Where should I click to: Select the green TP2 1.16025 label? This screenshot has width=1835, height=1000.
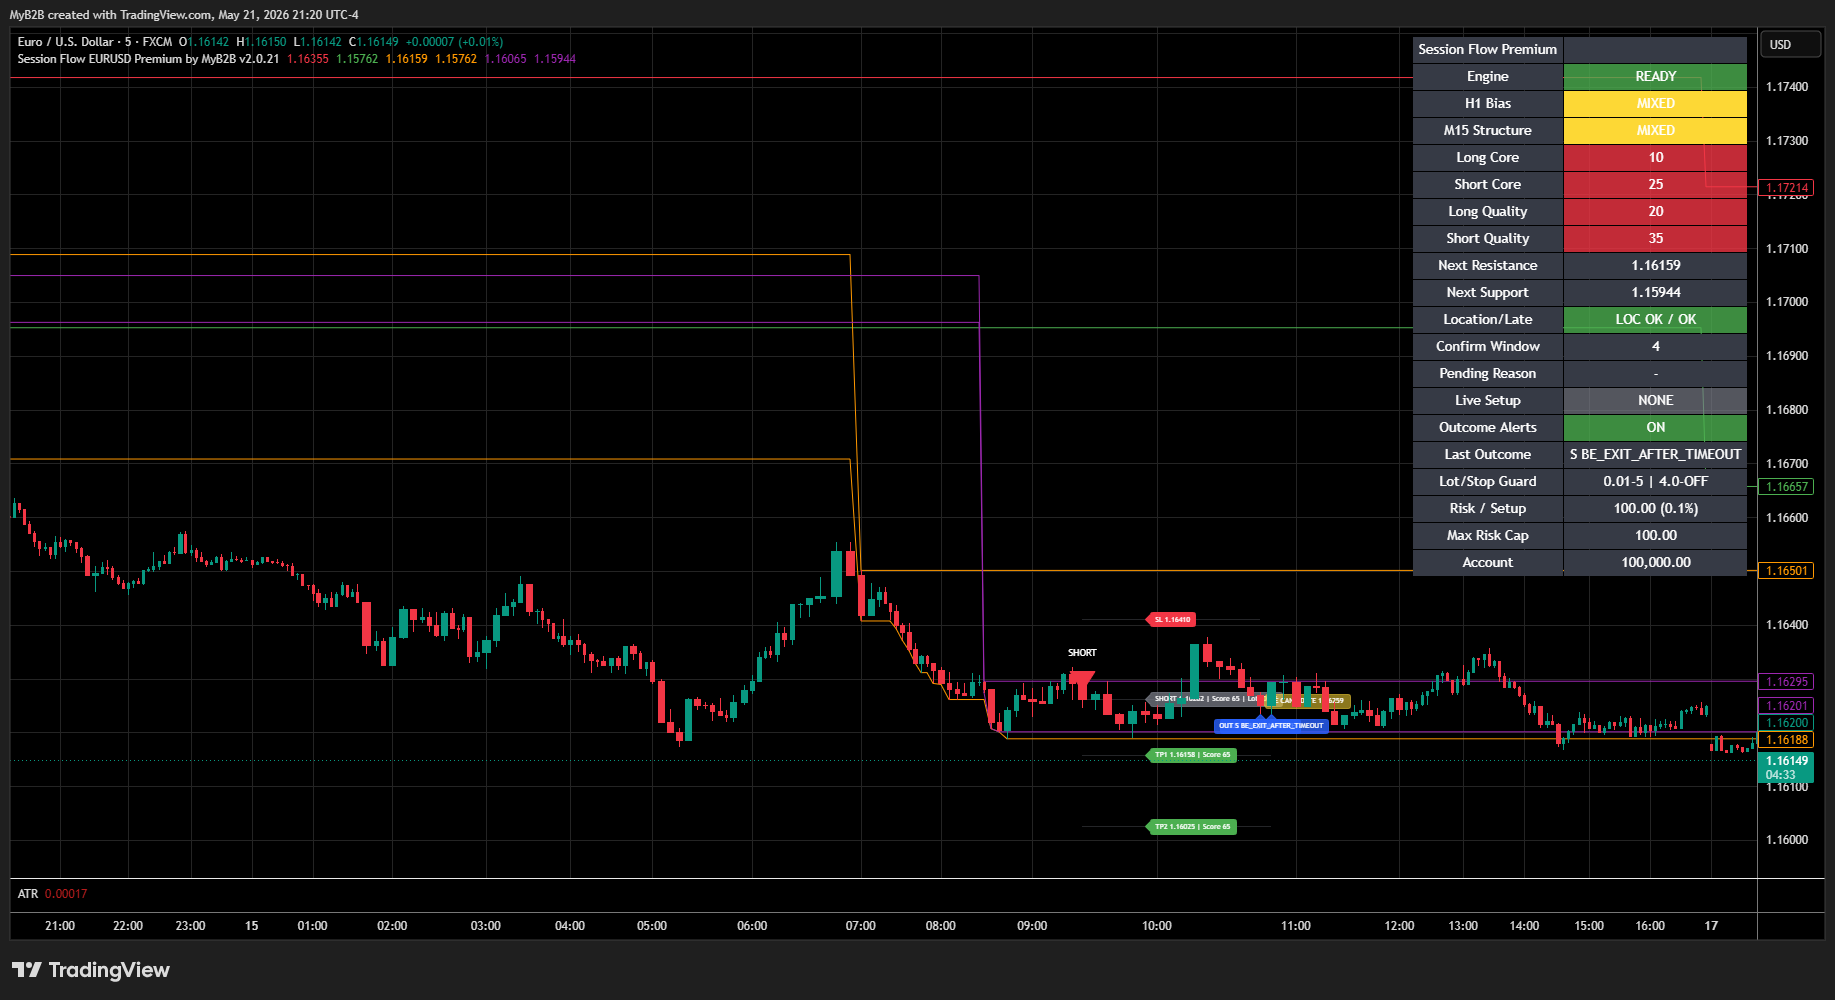point(1191,827)
